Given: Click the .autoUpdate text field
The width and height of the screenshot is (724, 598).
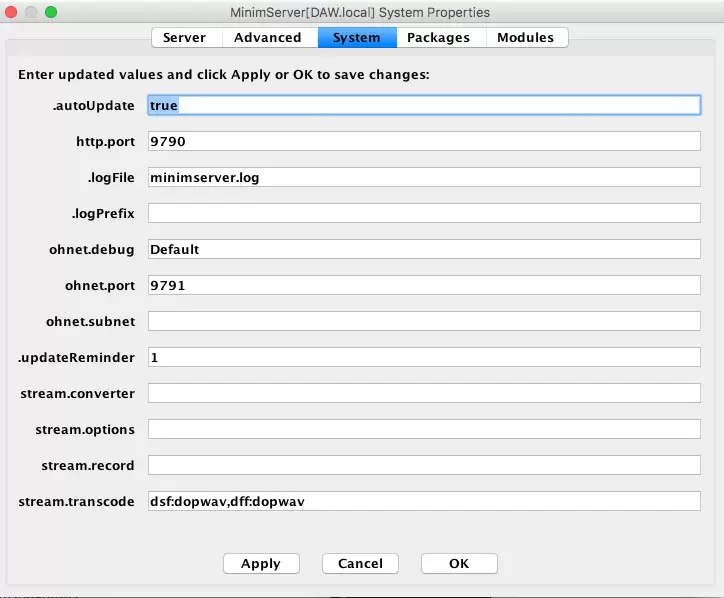Looking at the screenshot, I should click(x=423, y=106).
